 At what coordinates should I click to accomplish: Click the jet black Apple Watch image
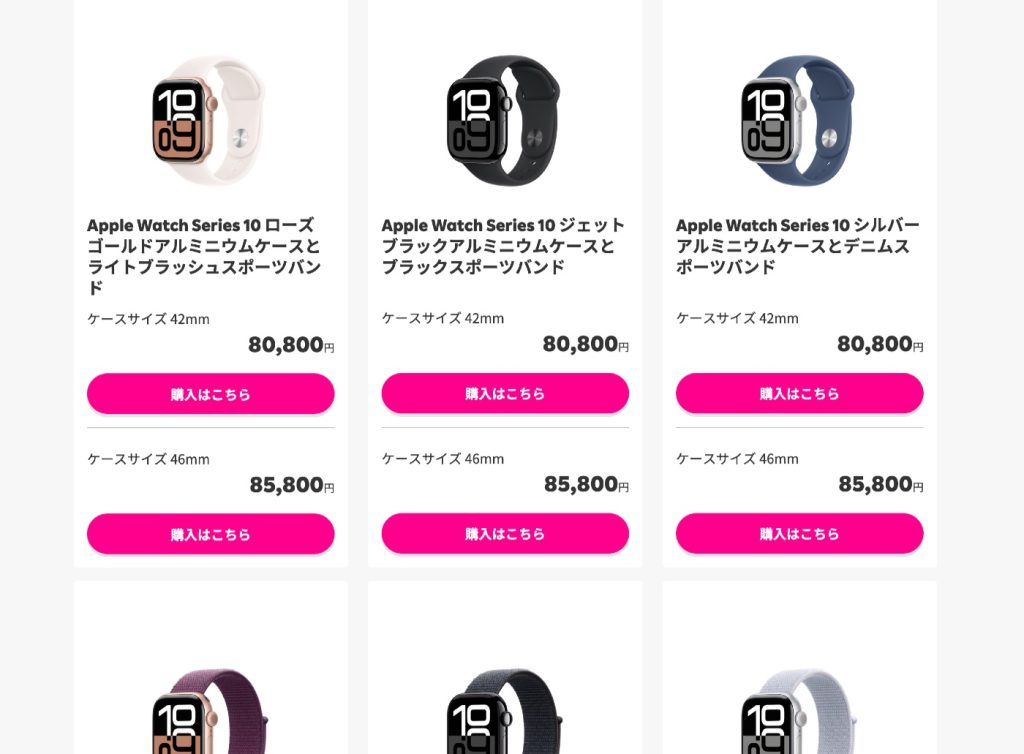(x=503, y=120)
